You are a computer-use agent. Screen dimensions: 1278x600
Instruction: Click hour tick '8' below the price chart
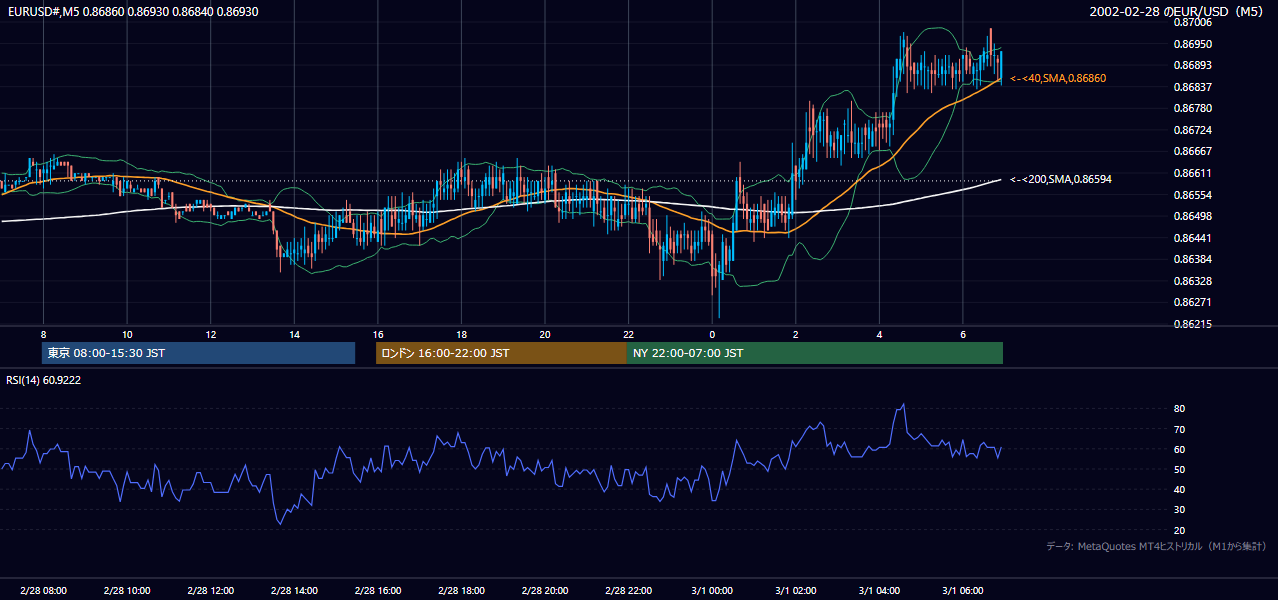[43, 334]
